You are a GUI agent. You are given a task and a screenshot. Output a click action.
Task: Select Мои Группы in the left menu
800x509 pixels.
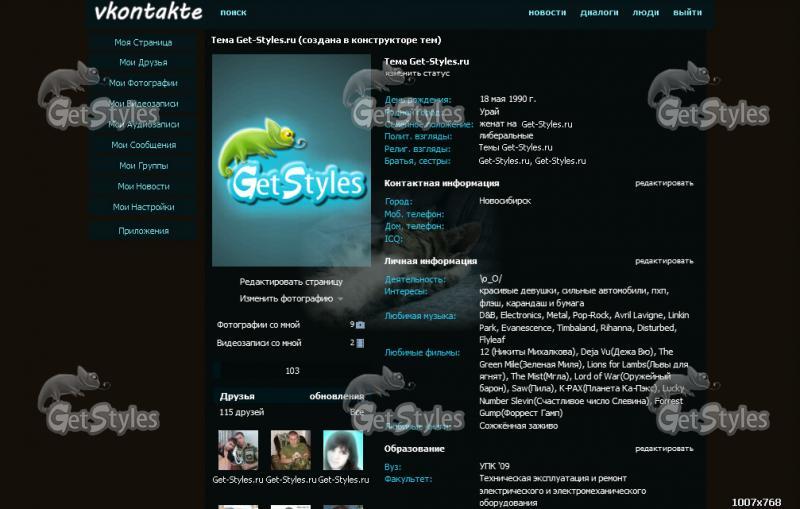(x=143, y=166)
